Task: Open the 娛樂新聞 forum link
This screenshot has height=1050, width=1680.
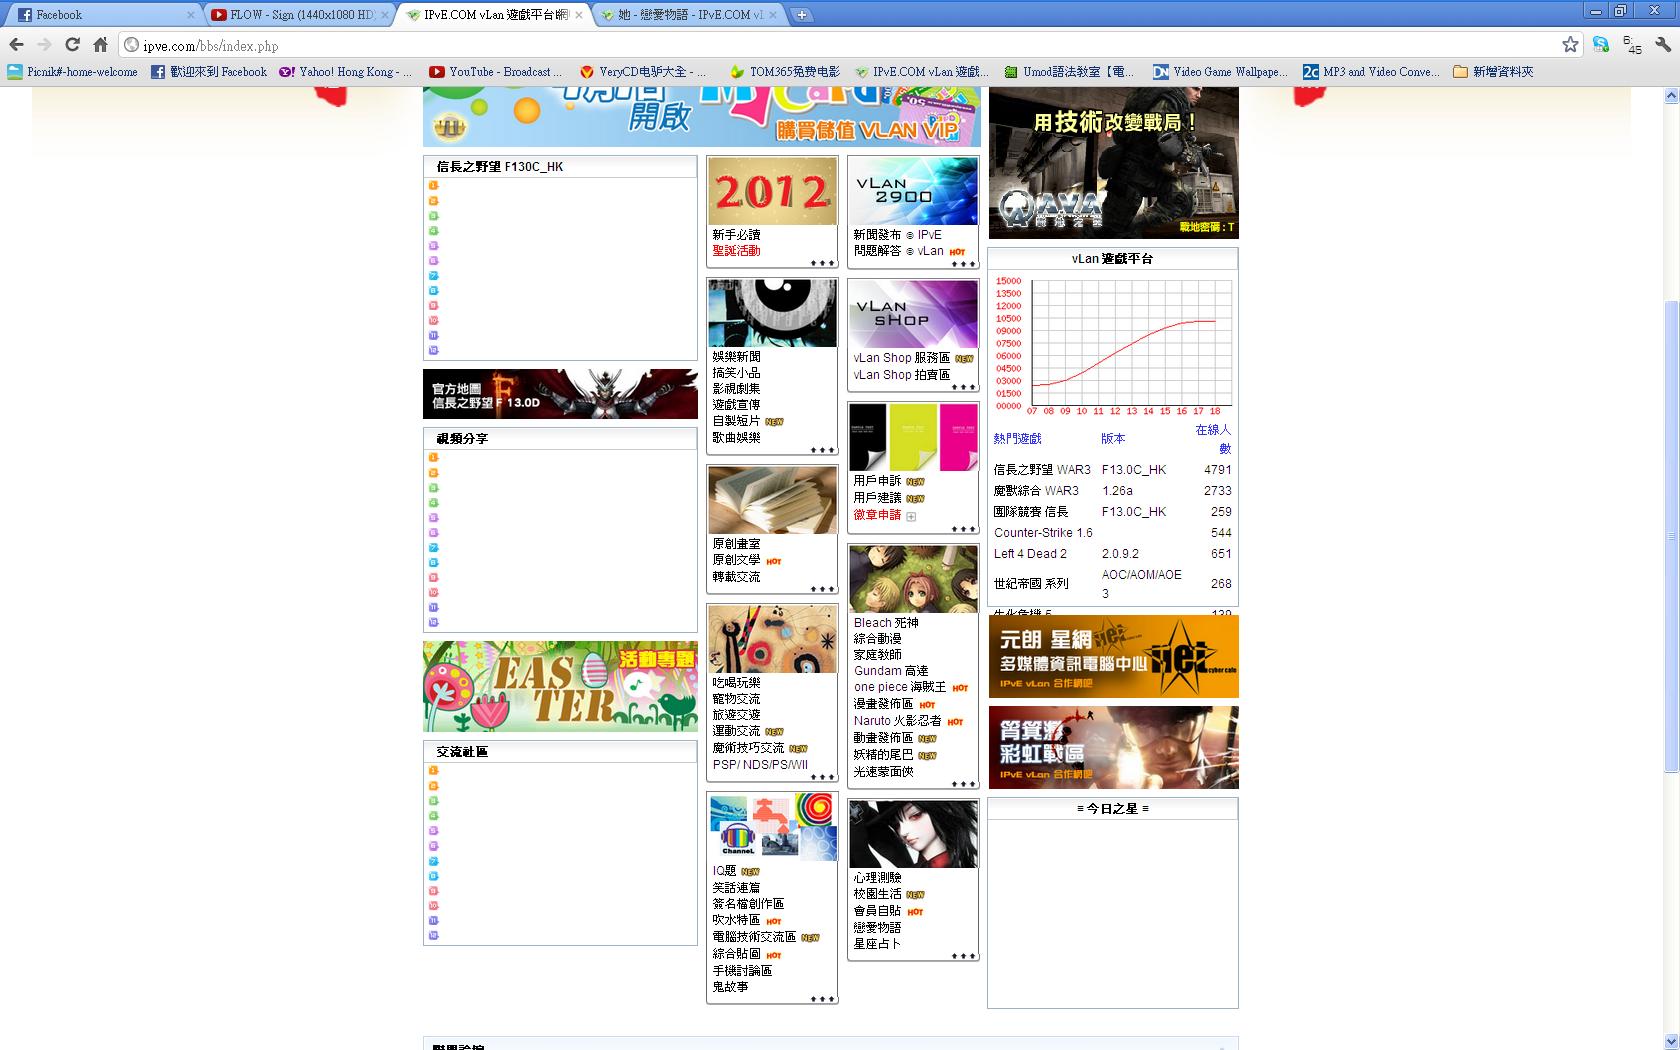Action: click(x=736, y=357)
